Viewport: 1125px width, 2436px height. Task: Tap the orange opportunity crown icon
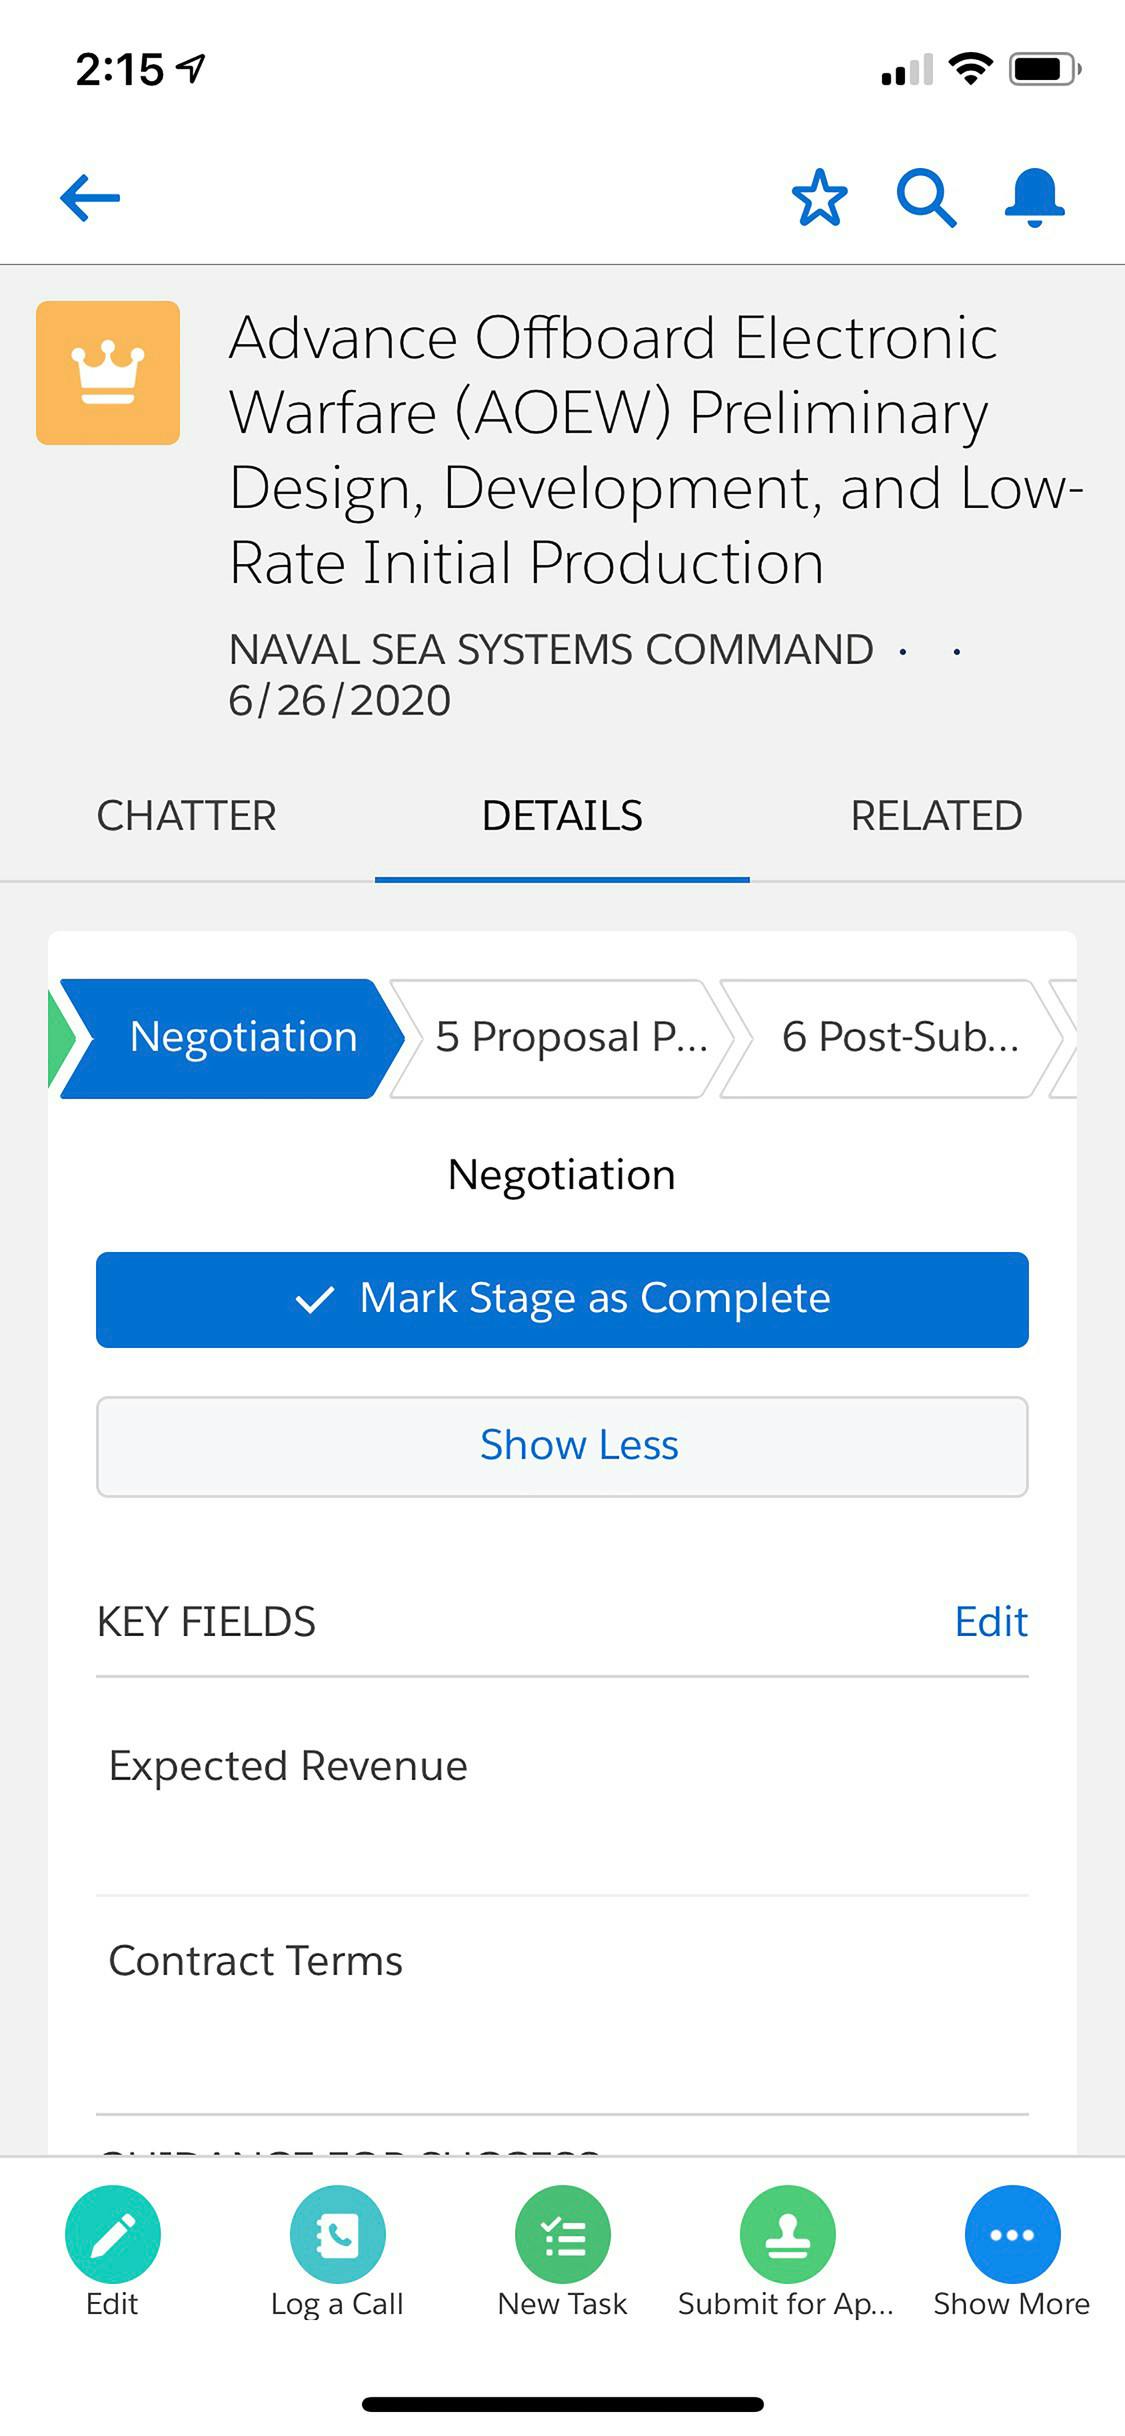(x=108, y=372)
